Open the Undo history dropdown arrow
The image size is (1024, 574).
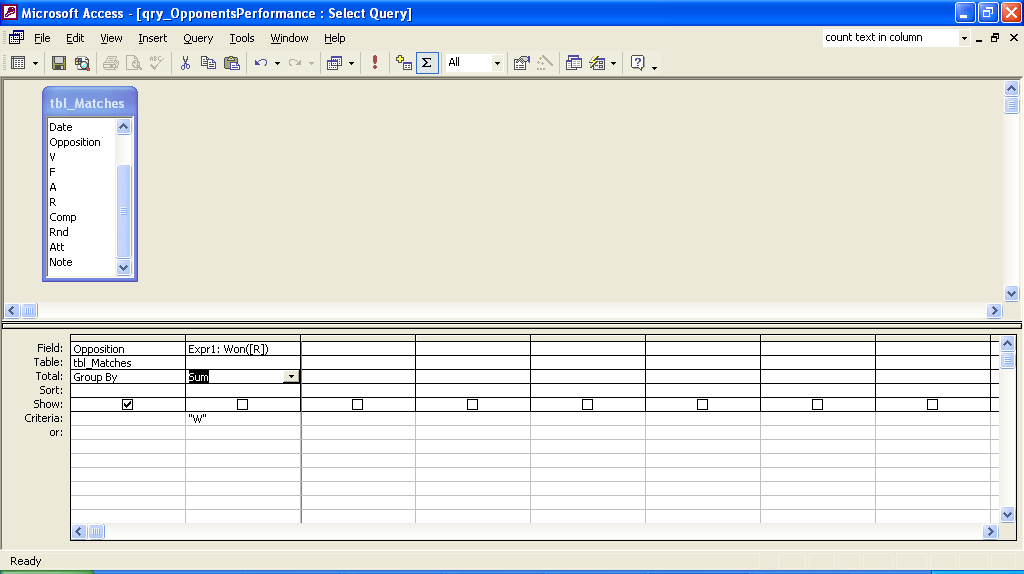pos(278,63)
